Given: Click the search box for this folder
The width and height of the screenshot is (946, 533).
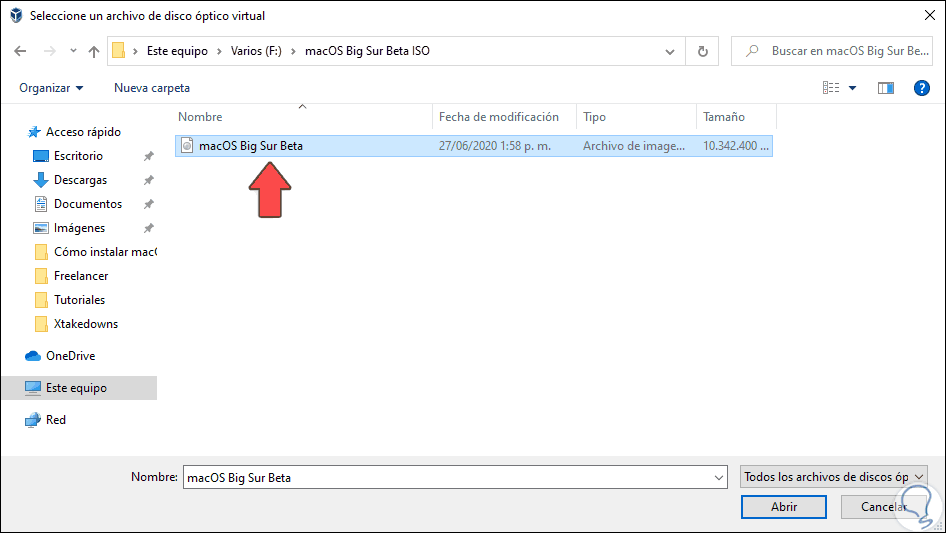Looking at the screenshot, I should [840, 51].
